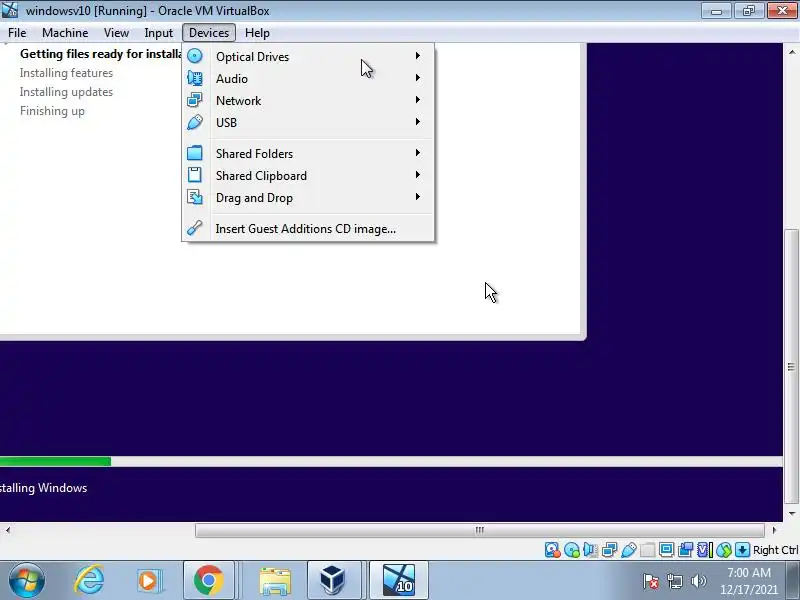The image size is (800, 600).
Task: Click the horizontal scrollbar right arrow
Action: pyautogui.click(x=774, y=530)
